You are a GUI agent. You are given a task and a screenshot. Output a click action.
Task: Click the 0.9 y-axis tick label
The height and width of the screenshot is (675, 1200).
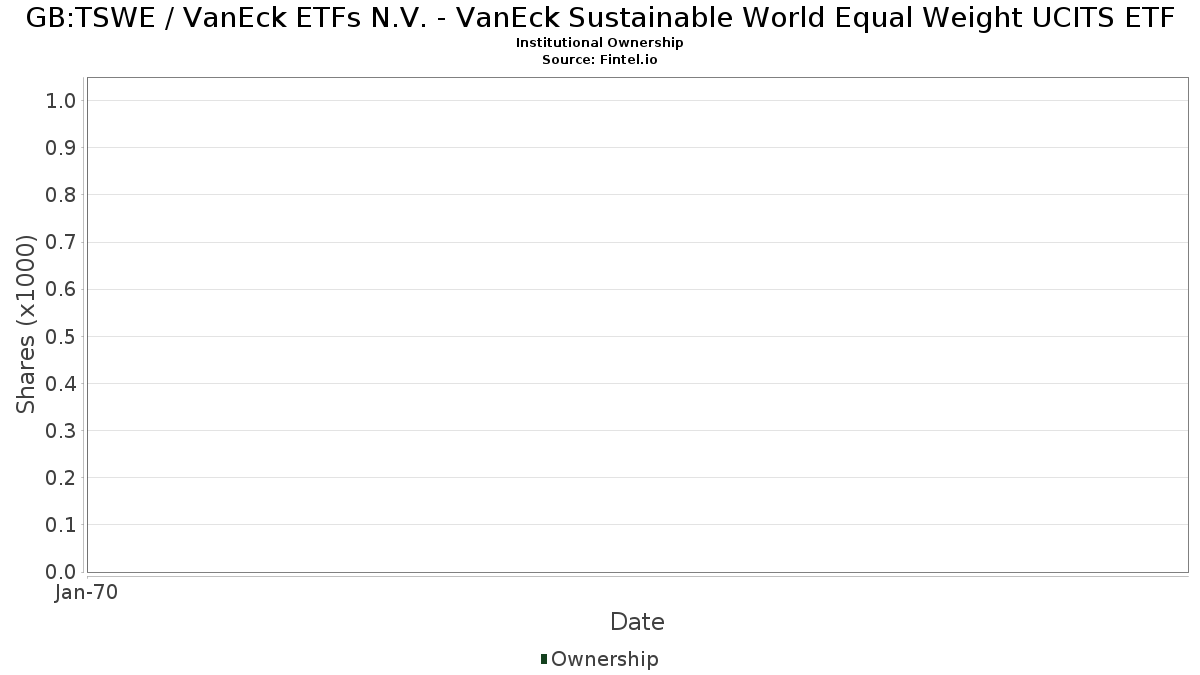click(x=61, y=147)
